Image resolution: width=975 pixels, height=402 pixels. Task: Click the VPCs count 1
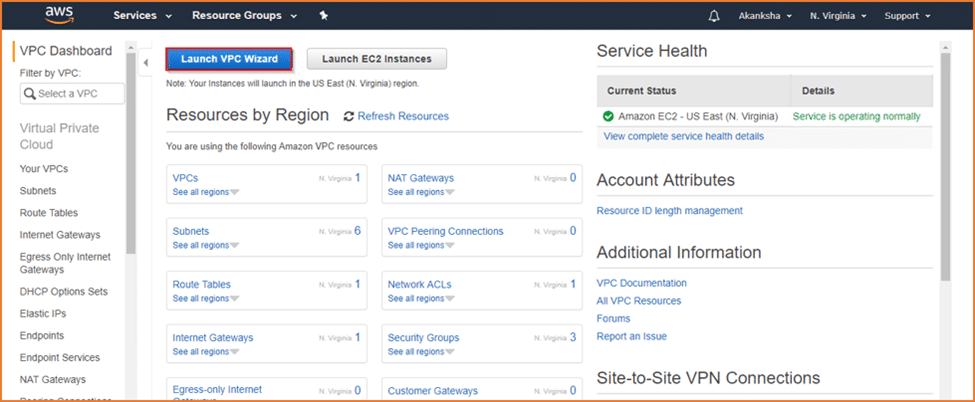pyautogui.click(x=358, y=178)
